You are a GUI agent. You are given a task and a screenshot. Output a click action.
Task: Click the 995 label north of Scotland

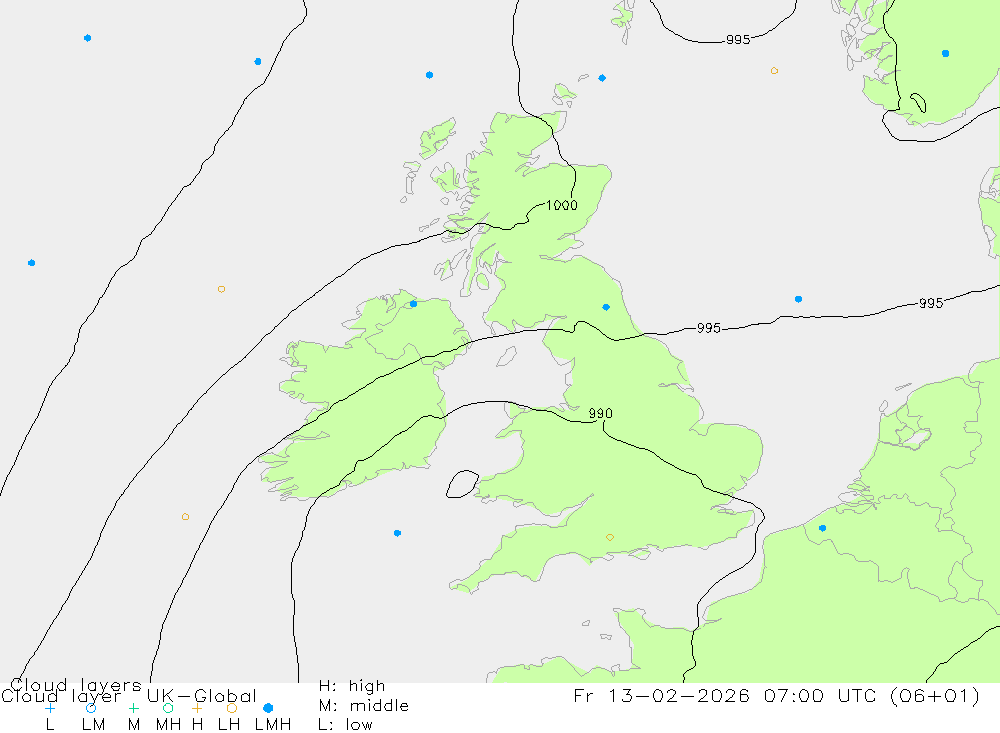click(738, 40)
